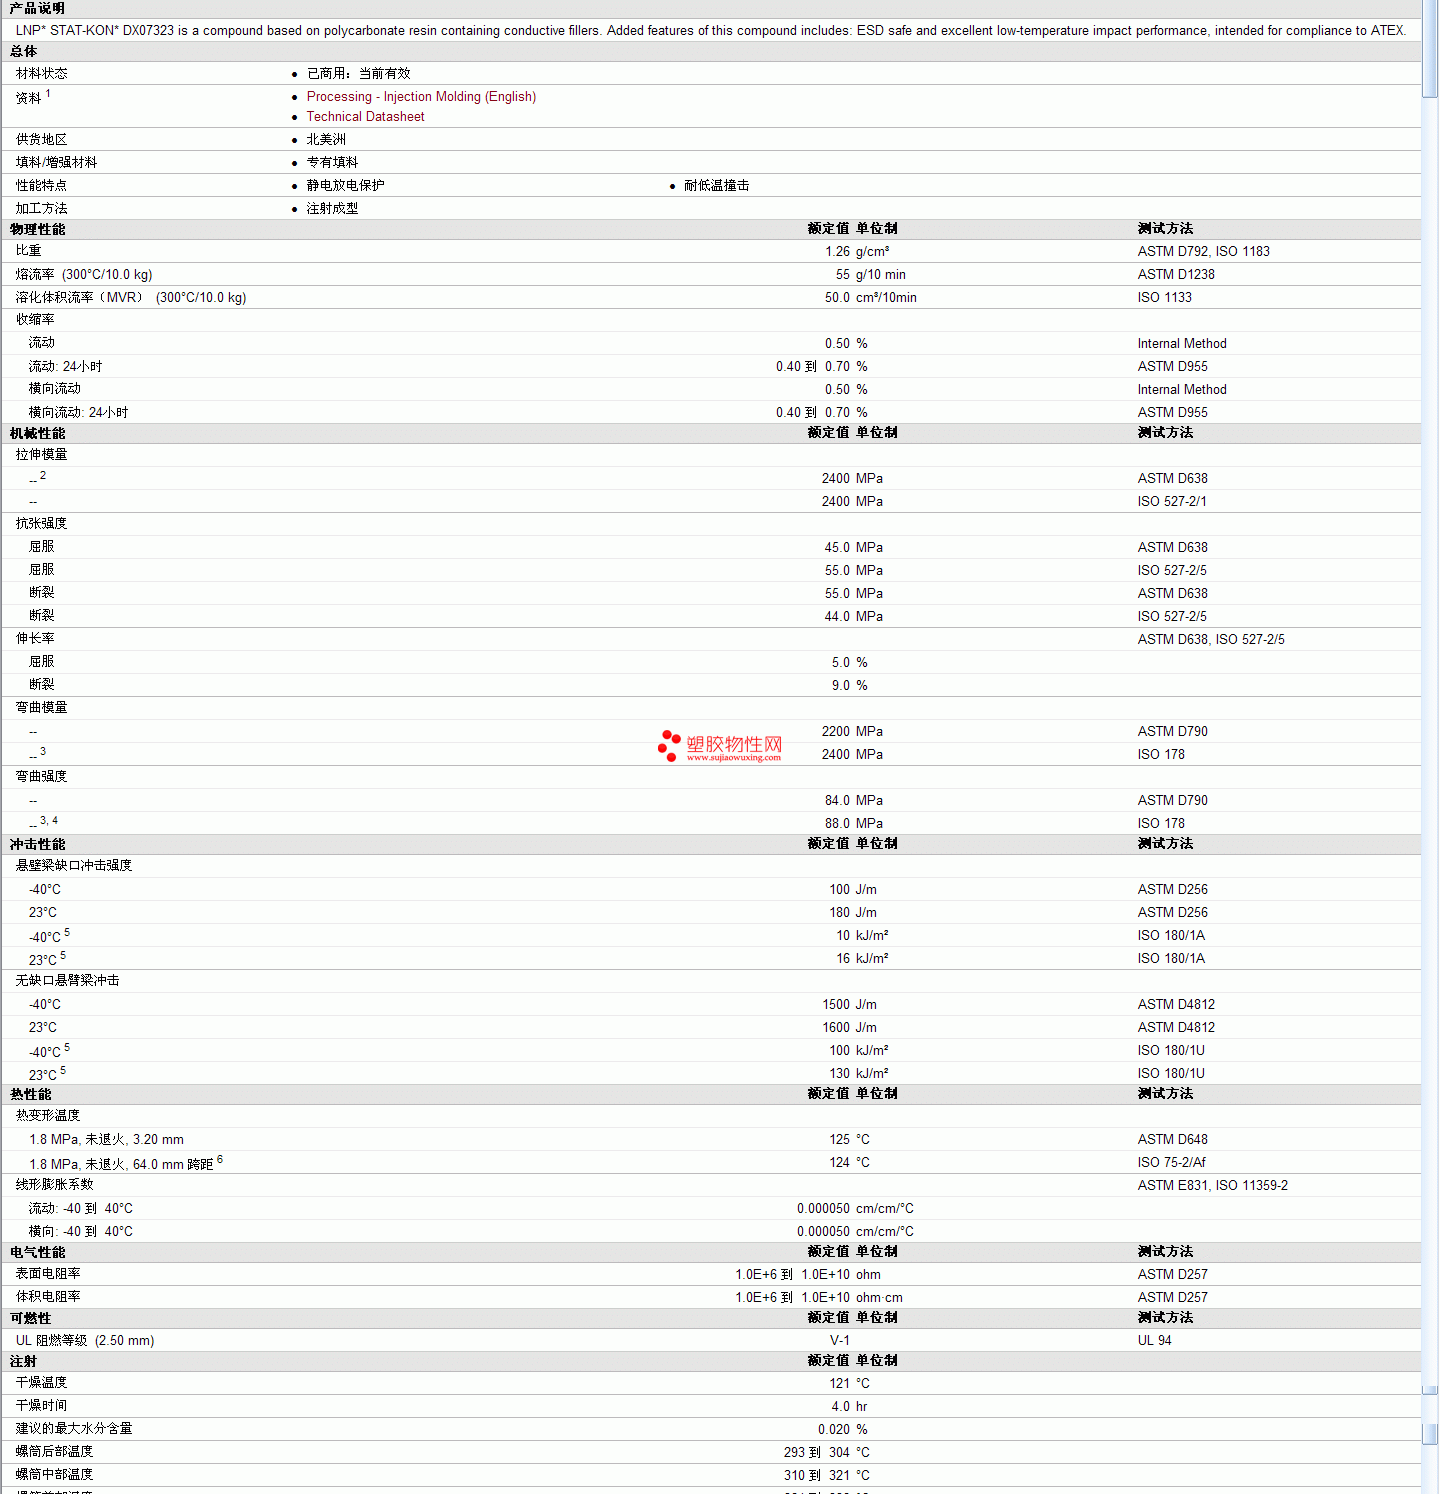The width and height of the screenshot is (1440, 1494).
Task: Click the 机械性能 section header
Action: [37, 434]
